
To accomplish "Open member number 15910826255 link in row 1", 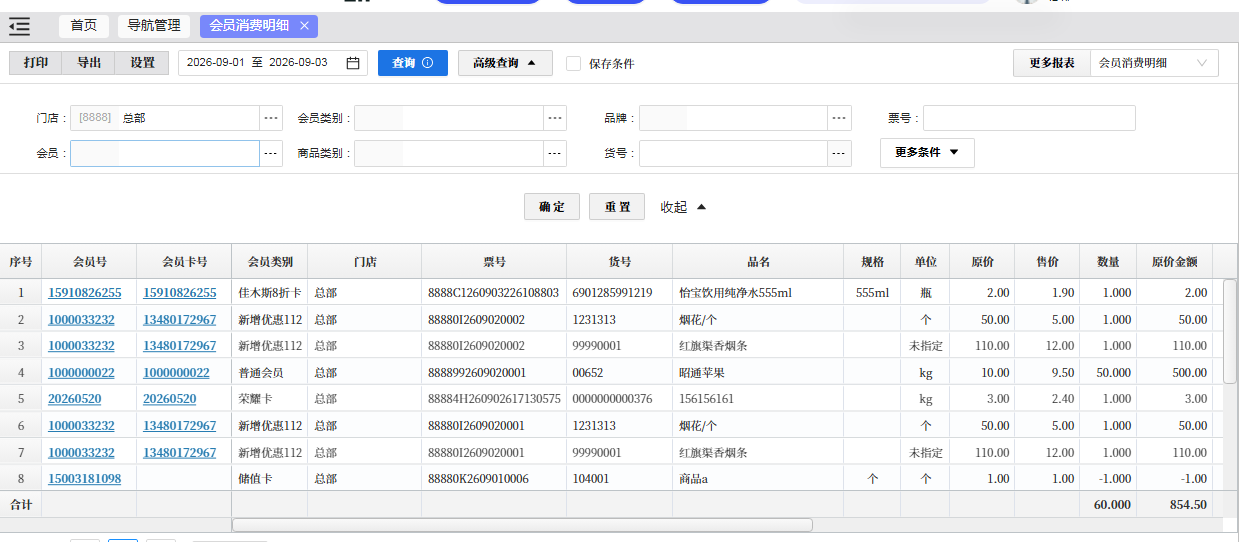I will point(85,293).
